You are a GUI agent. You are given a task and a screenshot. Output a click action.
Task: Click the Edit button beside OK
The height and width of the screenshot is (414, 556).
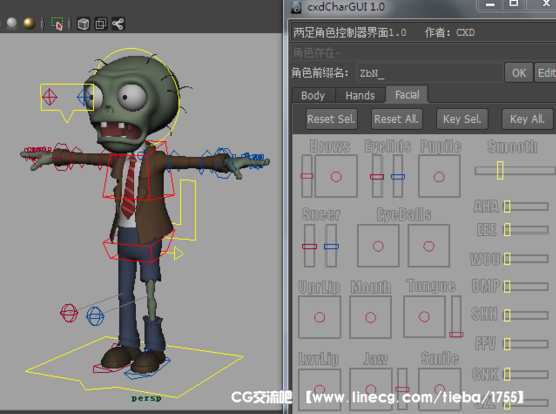point(545,73)
